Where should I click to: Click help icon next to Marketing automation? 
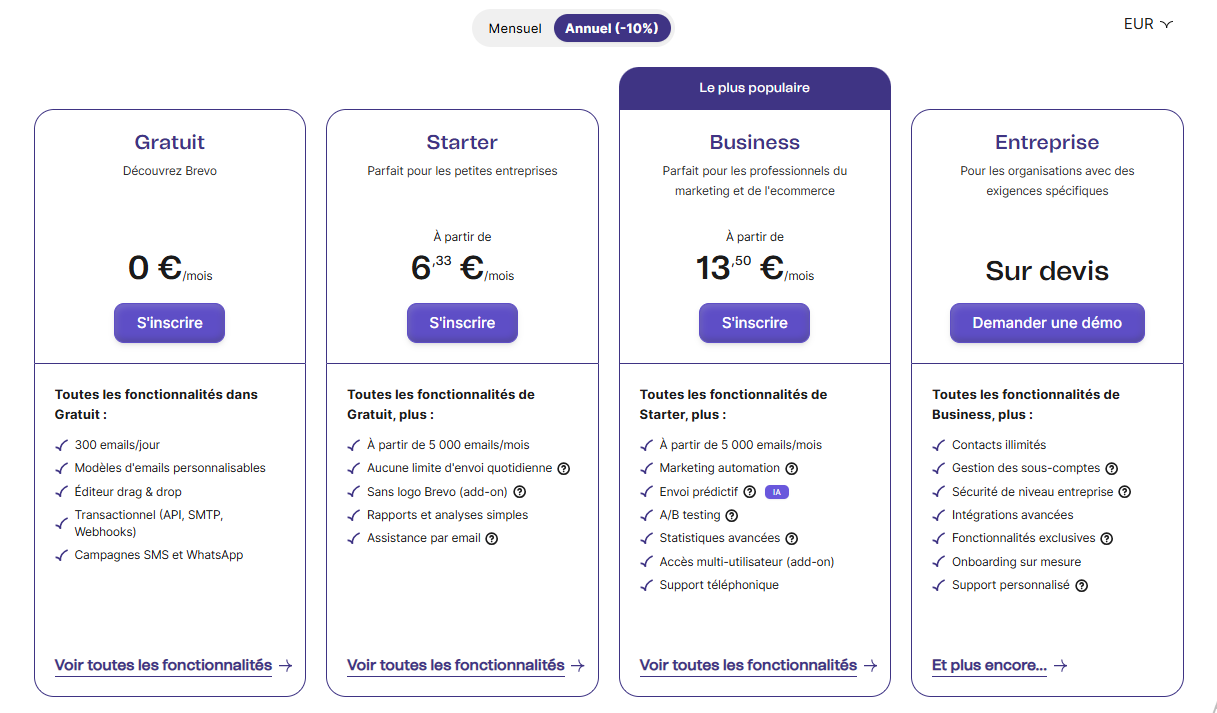click(792, 468)
